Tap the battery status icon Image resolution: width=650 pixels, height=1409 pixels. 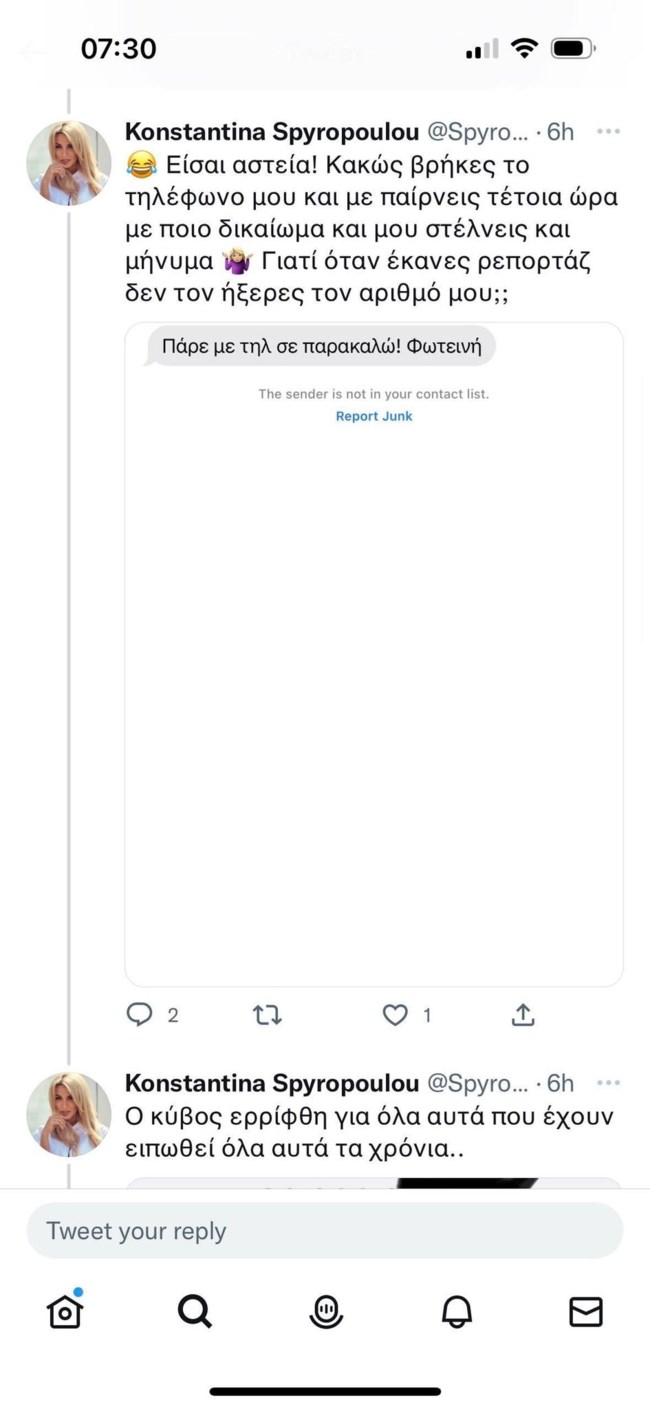pos(573,48)
